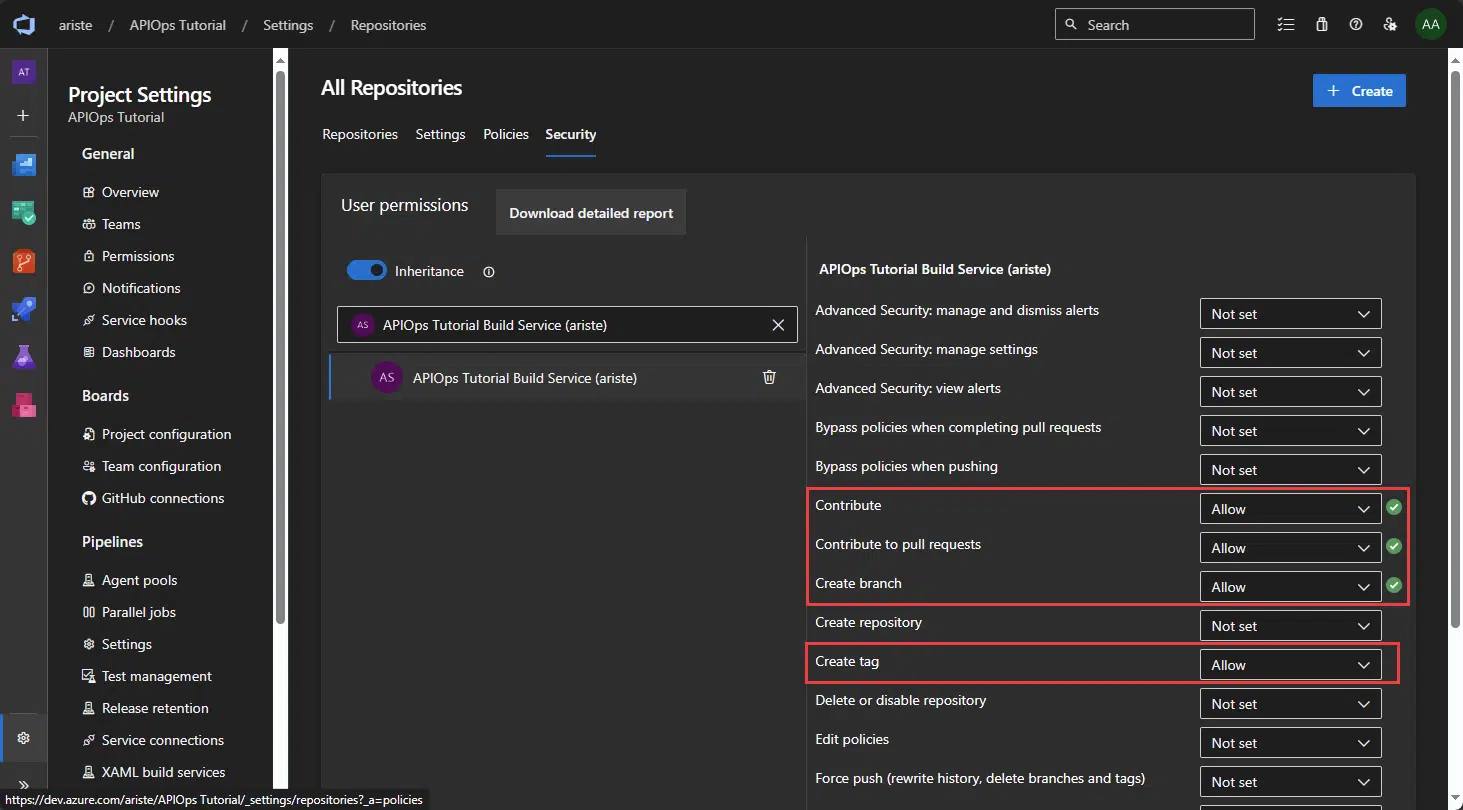
Task: Remove the Build Service from the search field
Action: (x=778, y=324)
